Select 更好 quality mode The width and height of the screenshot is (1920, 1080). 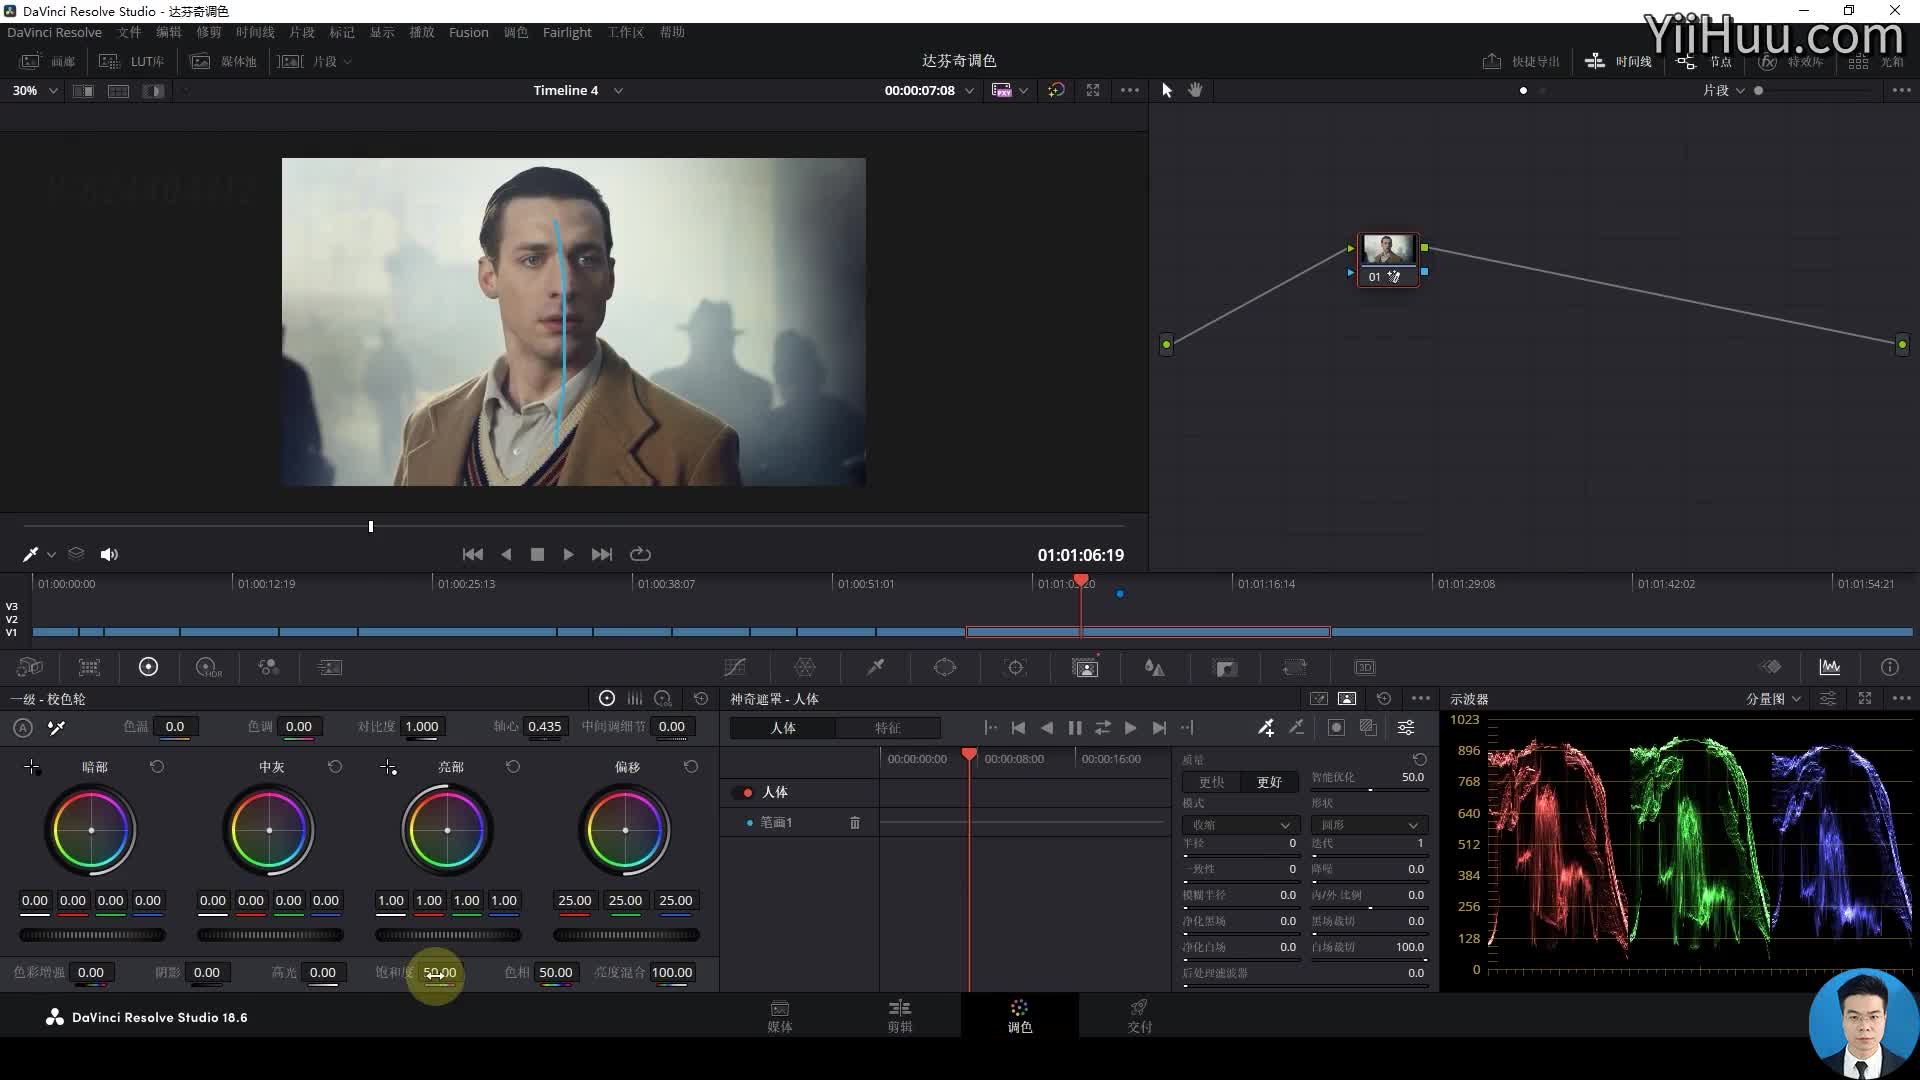pos(1269,782)
